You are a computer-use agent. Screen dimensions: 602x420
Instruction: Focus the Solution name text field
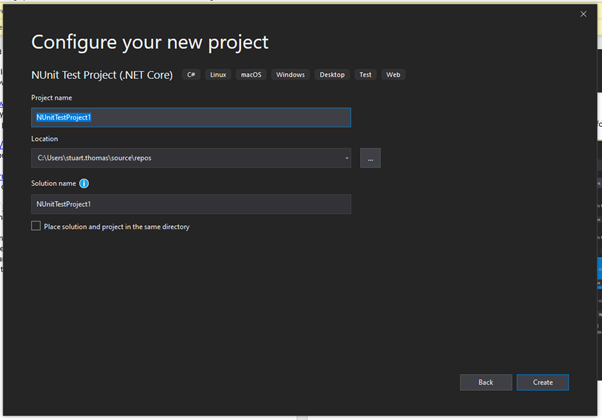[191, 204]
